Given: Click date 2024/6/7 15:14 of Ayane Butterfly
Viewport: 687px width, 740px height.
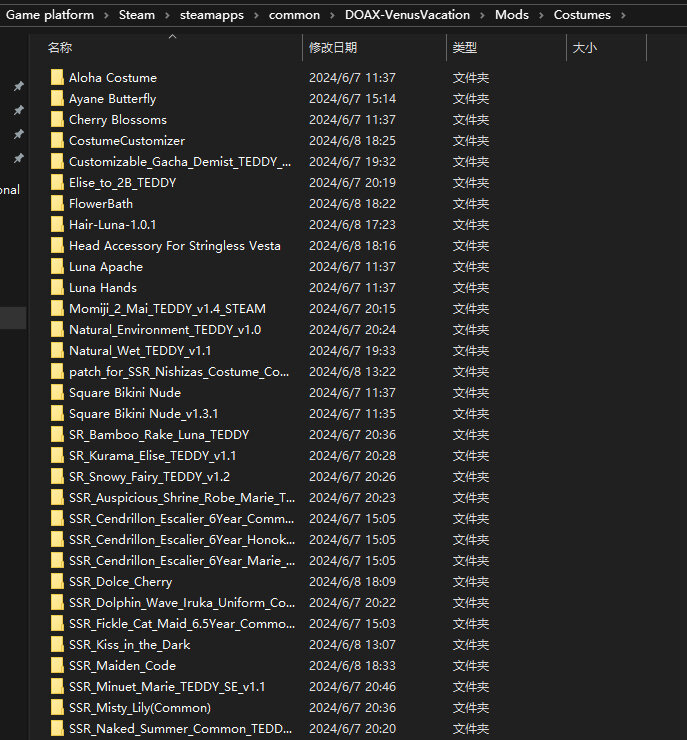Looking at the screenshot, I should coord(352,99).
